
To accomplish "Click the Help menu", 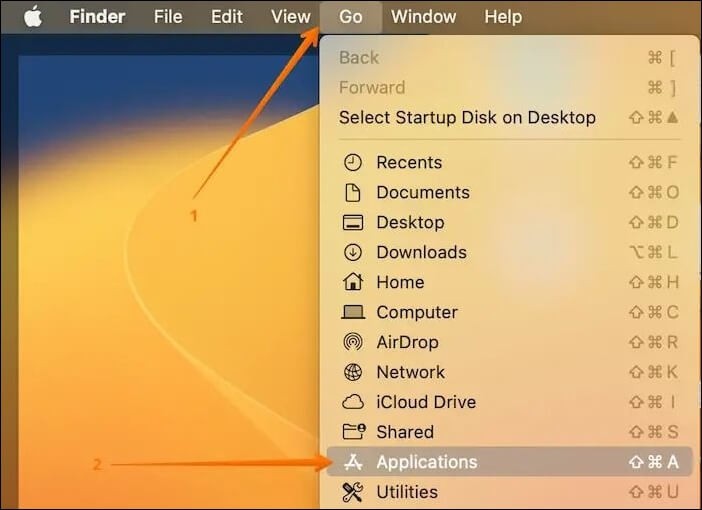I will 503,17.
